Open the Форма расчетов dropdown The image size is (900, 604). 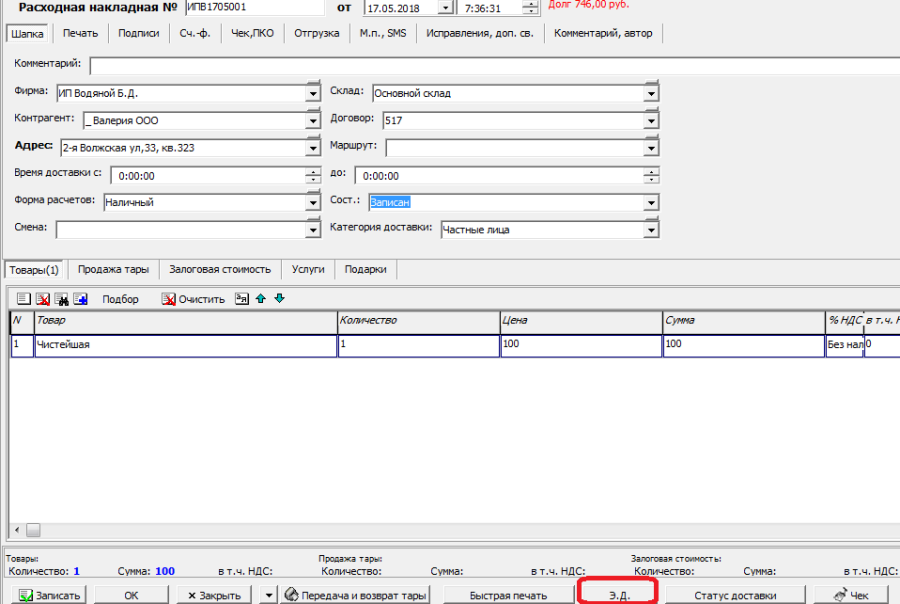click(313, 202)
